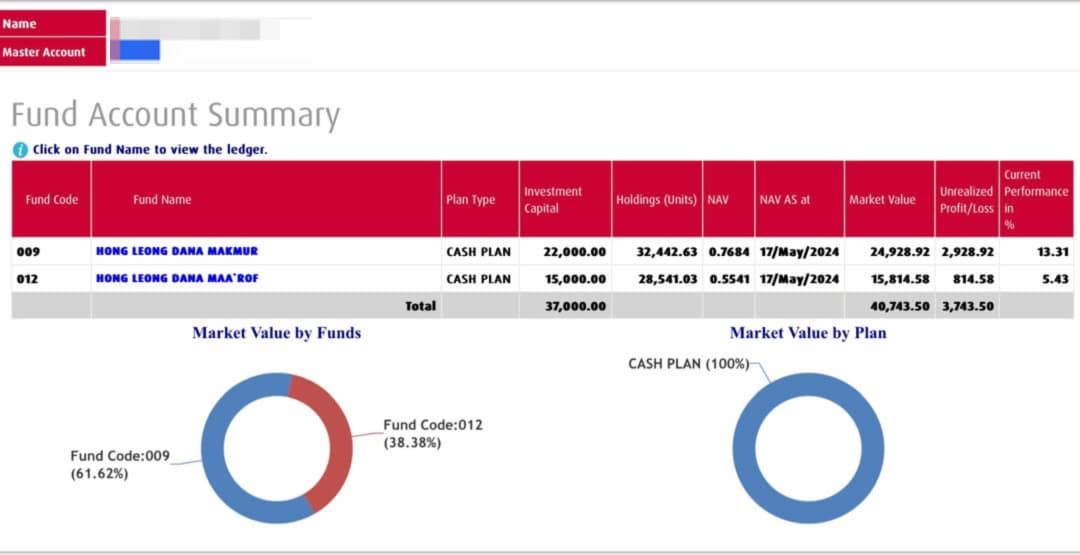Click the Holdings (Units) column header
Viewport: 1080px width, 555px height.
[x=656, y=200]
